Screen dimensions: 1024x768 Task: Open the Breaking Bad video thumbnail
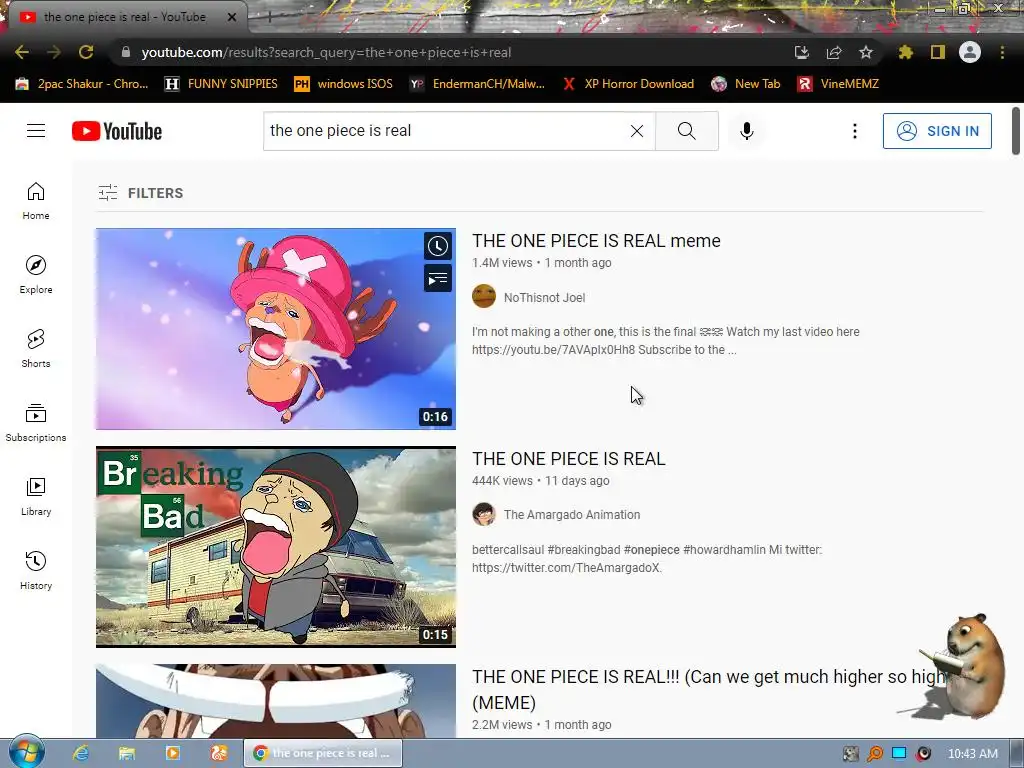[x=276, y=547]
